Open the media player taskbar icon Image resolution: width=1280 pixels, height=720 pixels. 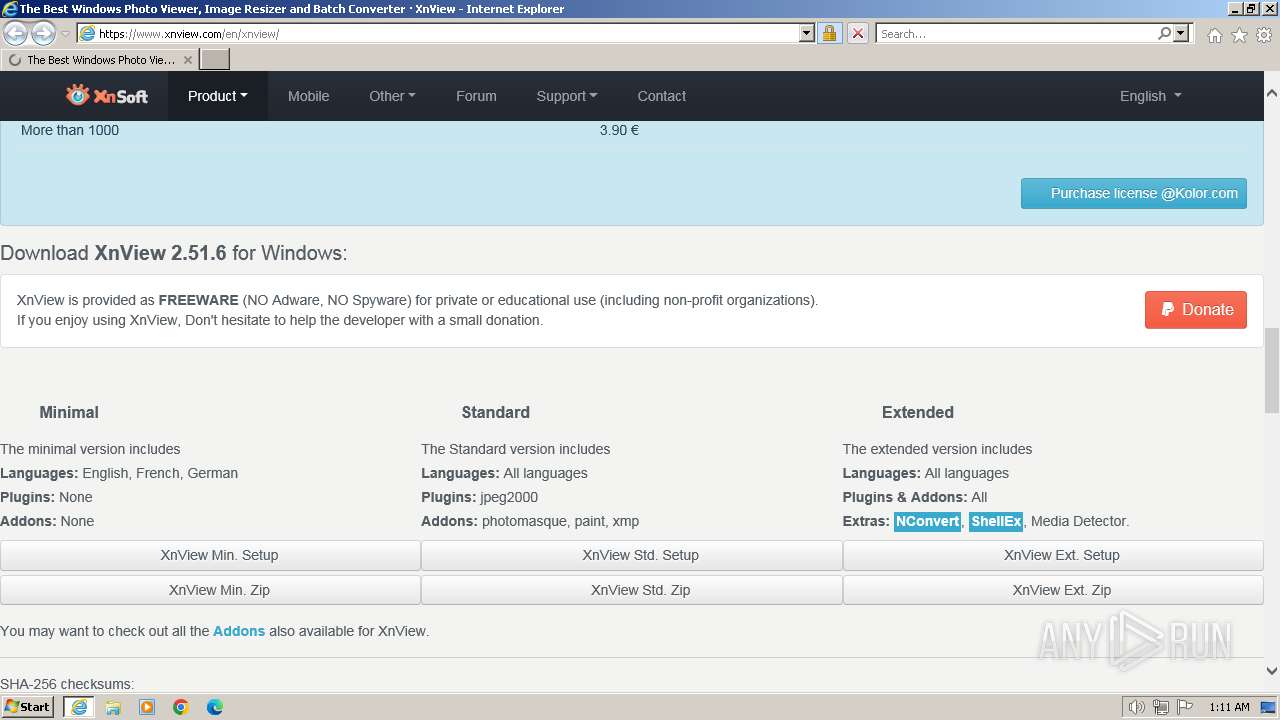click(147, 707)
